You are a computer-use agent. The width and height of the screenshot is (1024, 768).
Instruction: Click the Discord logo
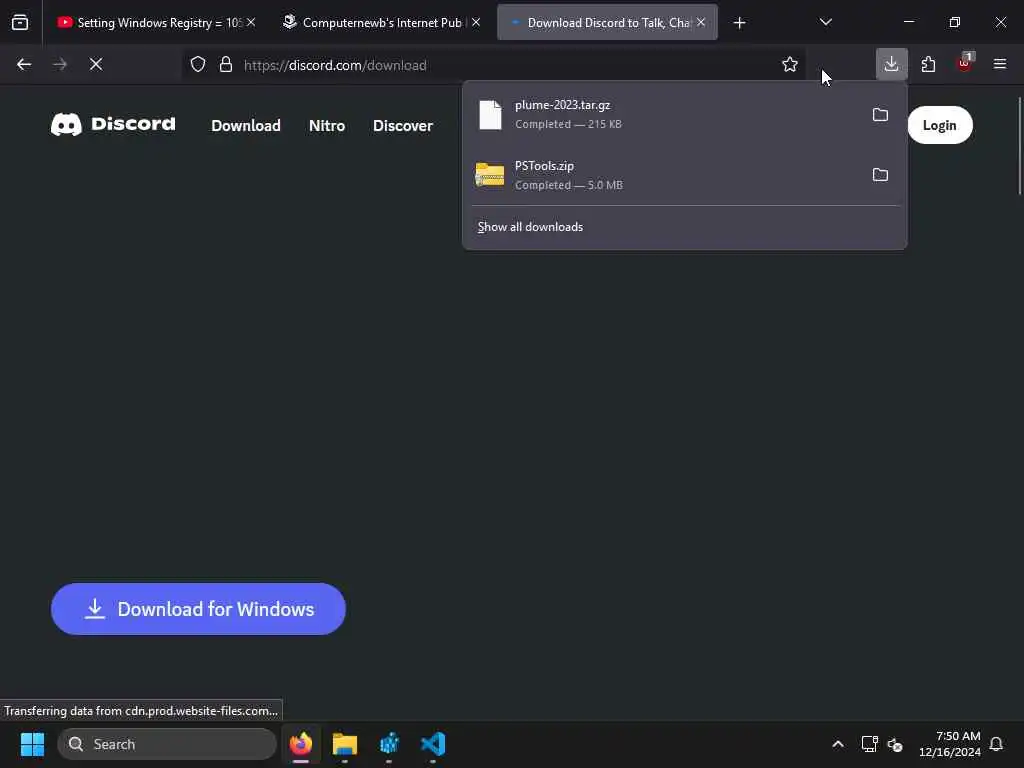tap(113, 124)
